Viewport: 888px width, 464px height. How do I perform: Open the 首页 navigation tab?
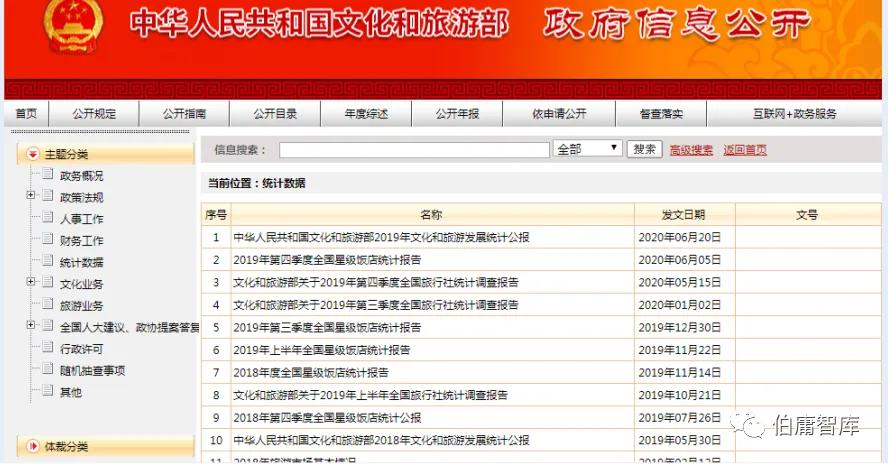26,114
